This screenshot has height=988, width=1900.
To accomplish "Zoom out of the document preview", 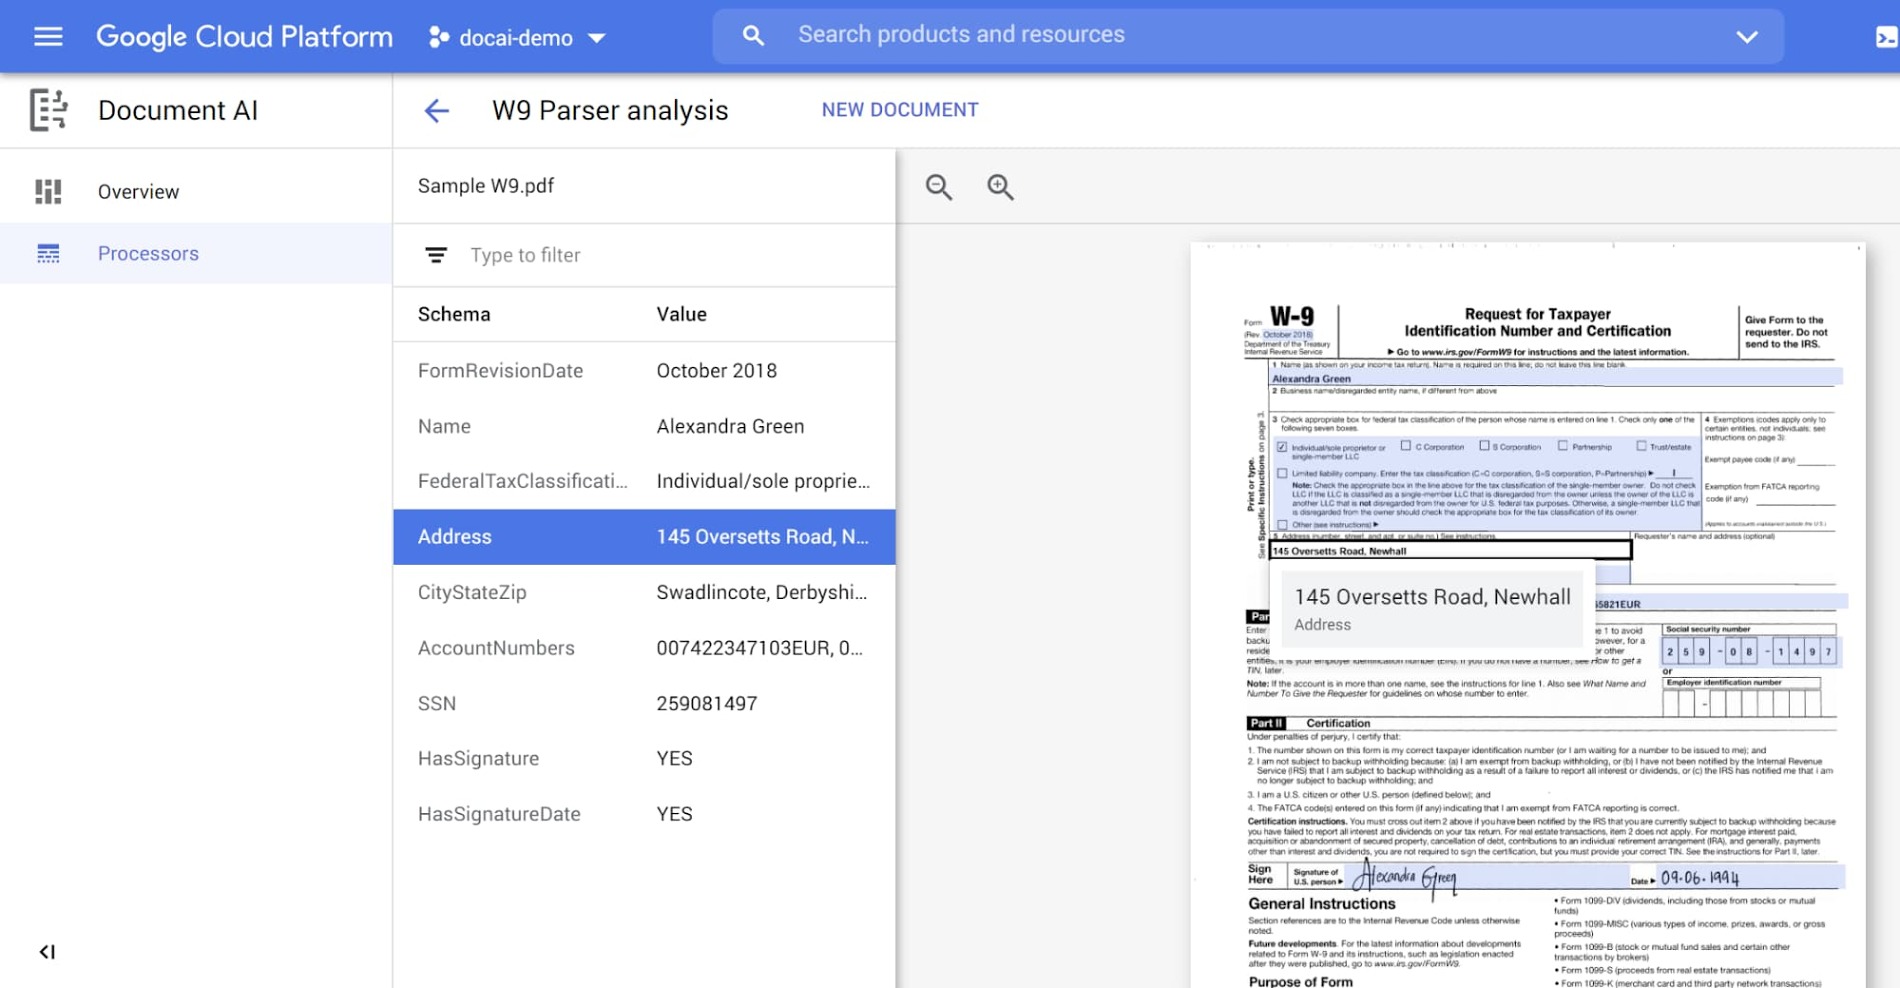I will [938, 187].
